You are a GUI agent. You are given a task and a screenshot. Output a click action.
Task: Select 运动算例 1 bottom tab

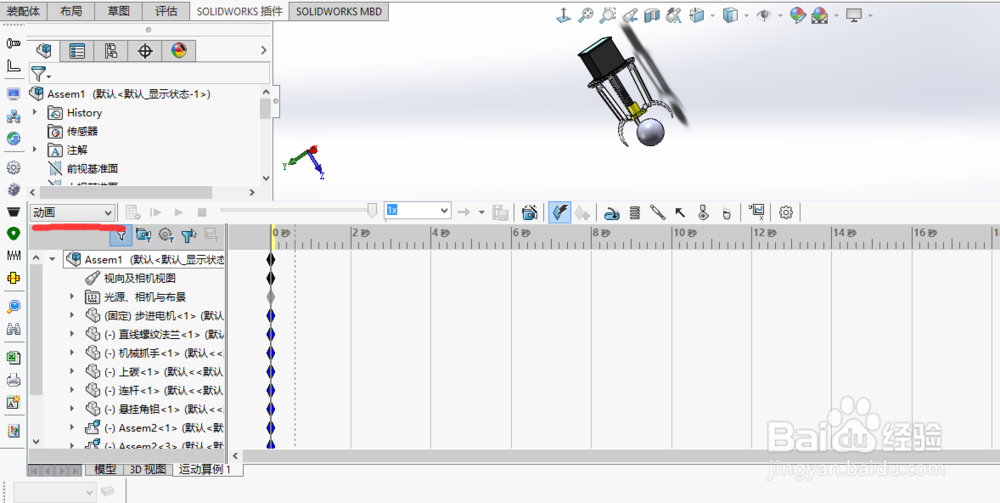(204, 469)
